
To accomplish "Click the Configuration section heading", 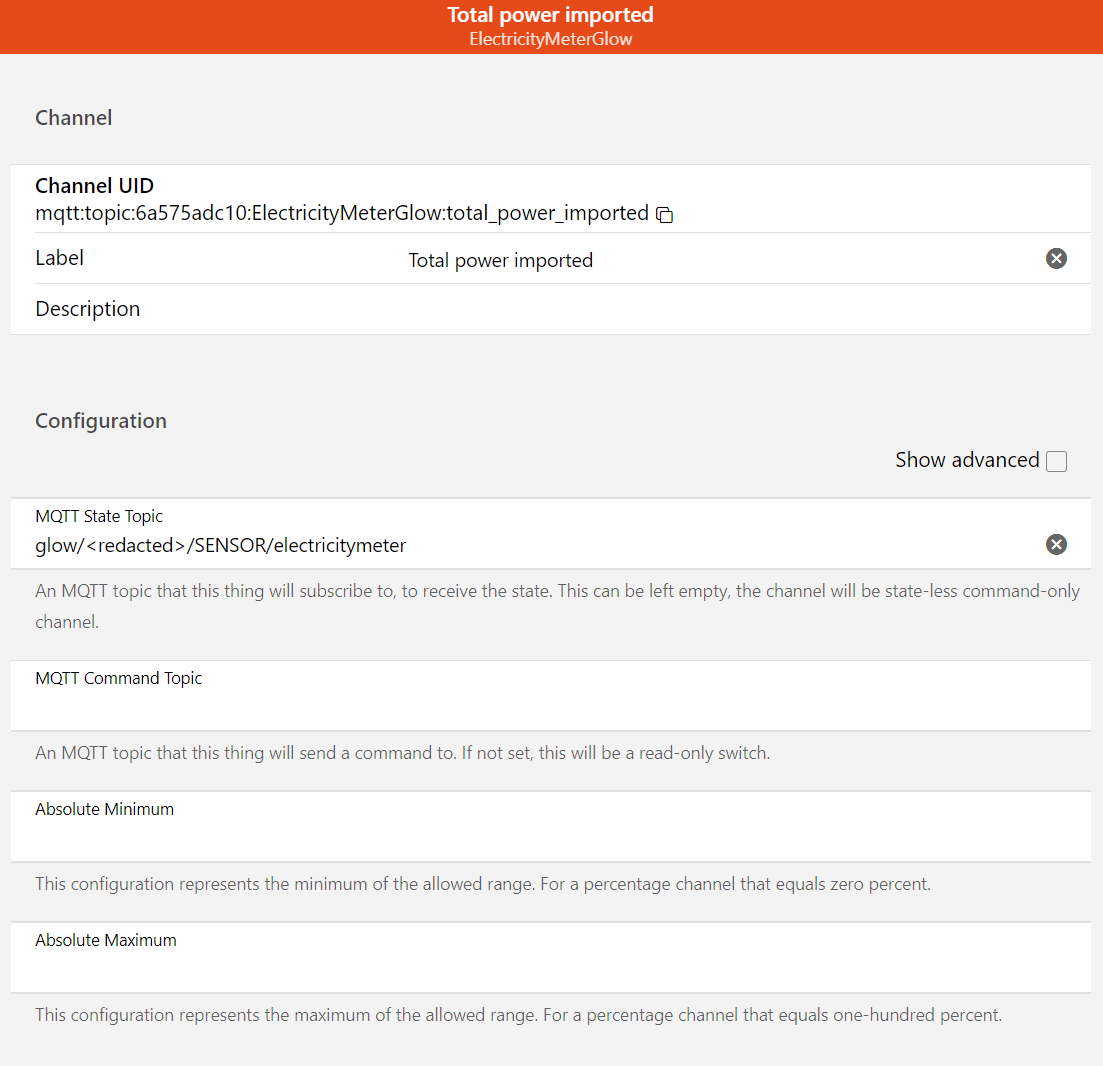I will [x=101, y=421].
